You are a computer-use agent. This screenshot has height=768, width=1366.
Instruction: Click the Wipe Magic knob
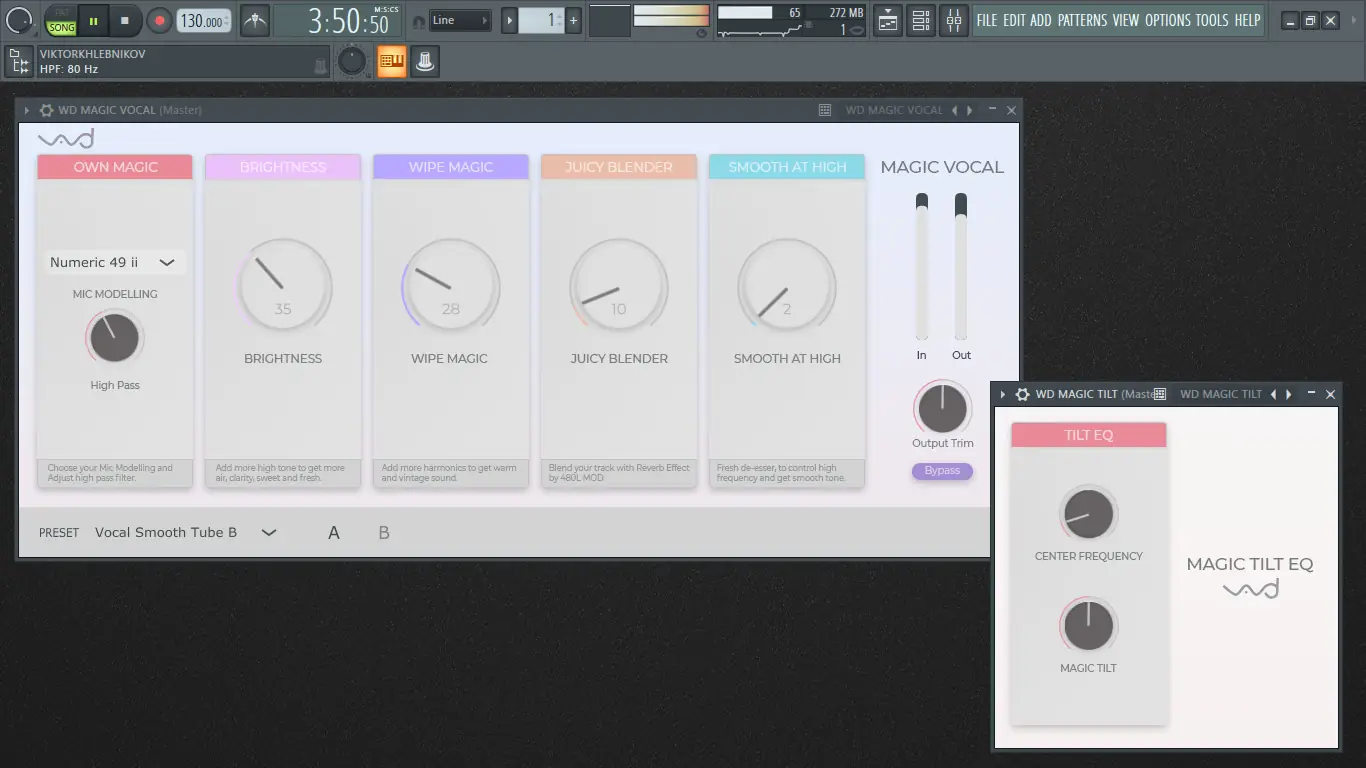(451, 287)
